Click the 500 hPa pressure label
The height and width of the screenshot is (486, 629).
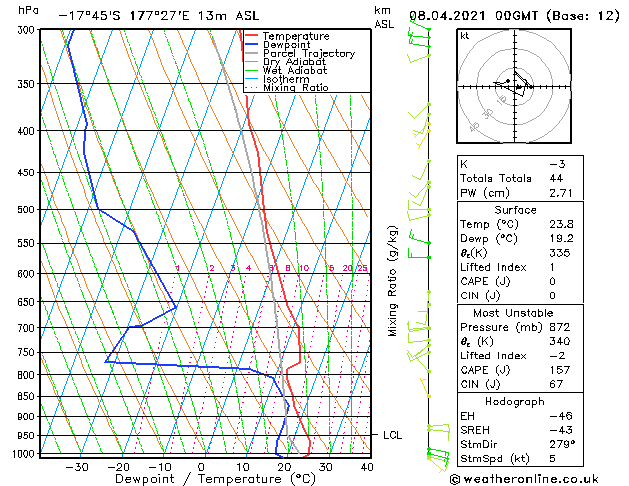(x=28, y=210)
